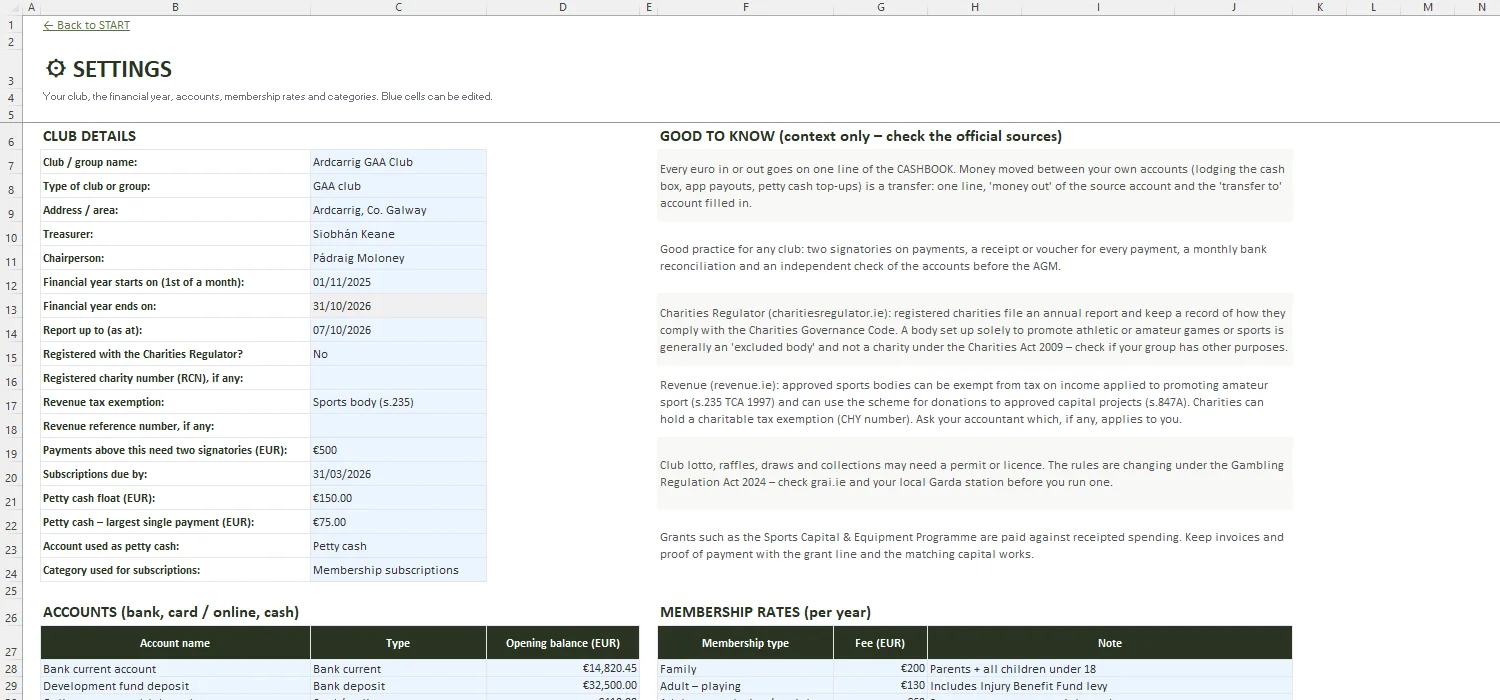Select the two signatories threshold €500
This screenshot has height=700, width=1500.
398,450
